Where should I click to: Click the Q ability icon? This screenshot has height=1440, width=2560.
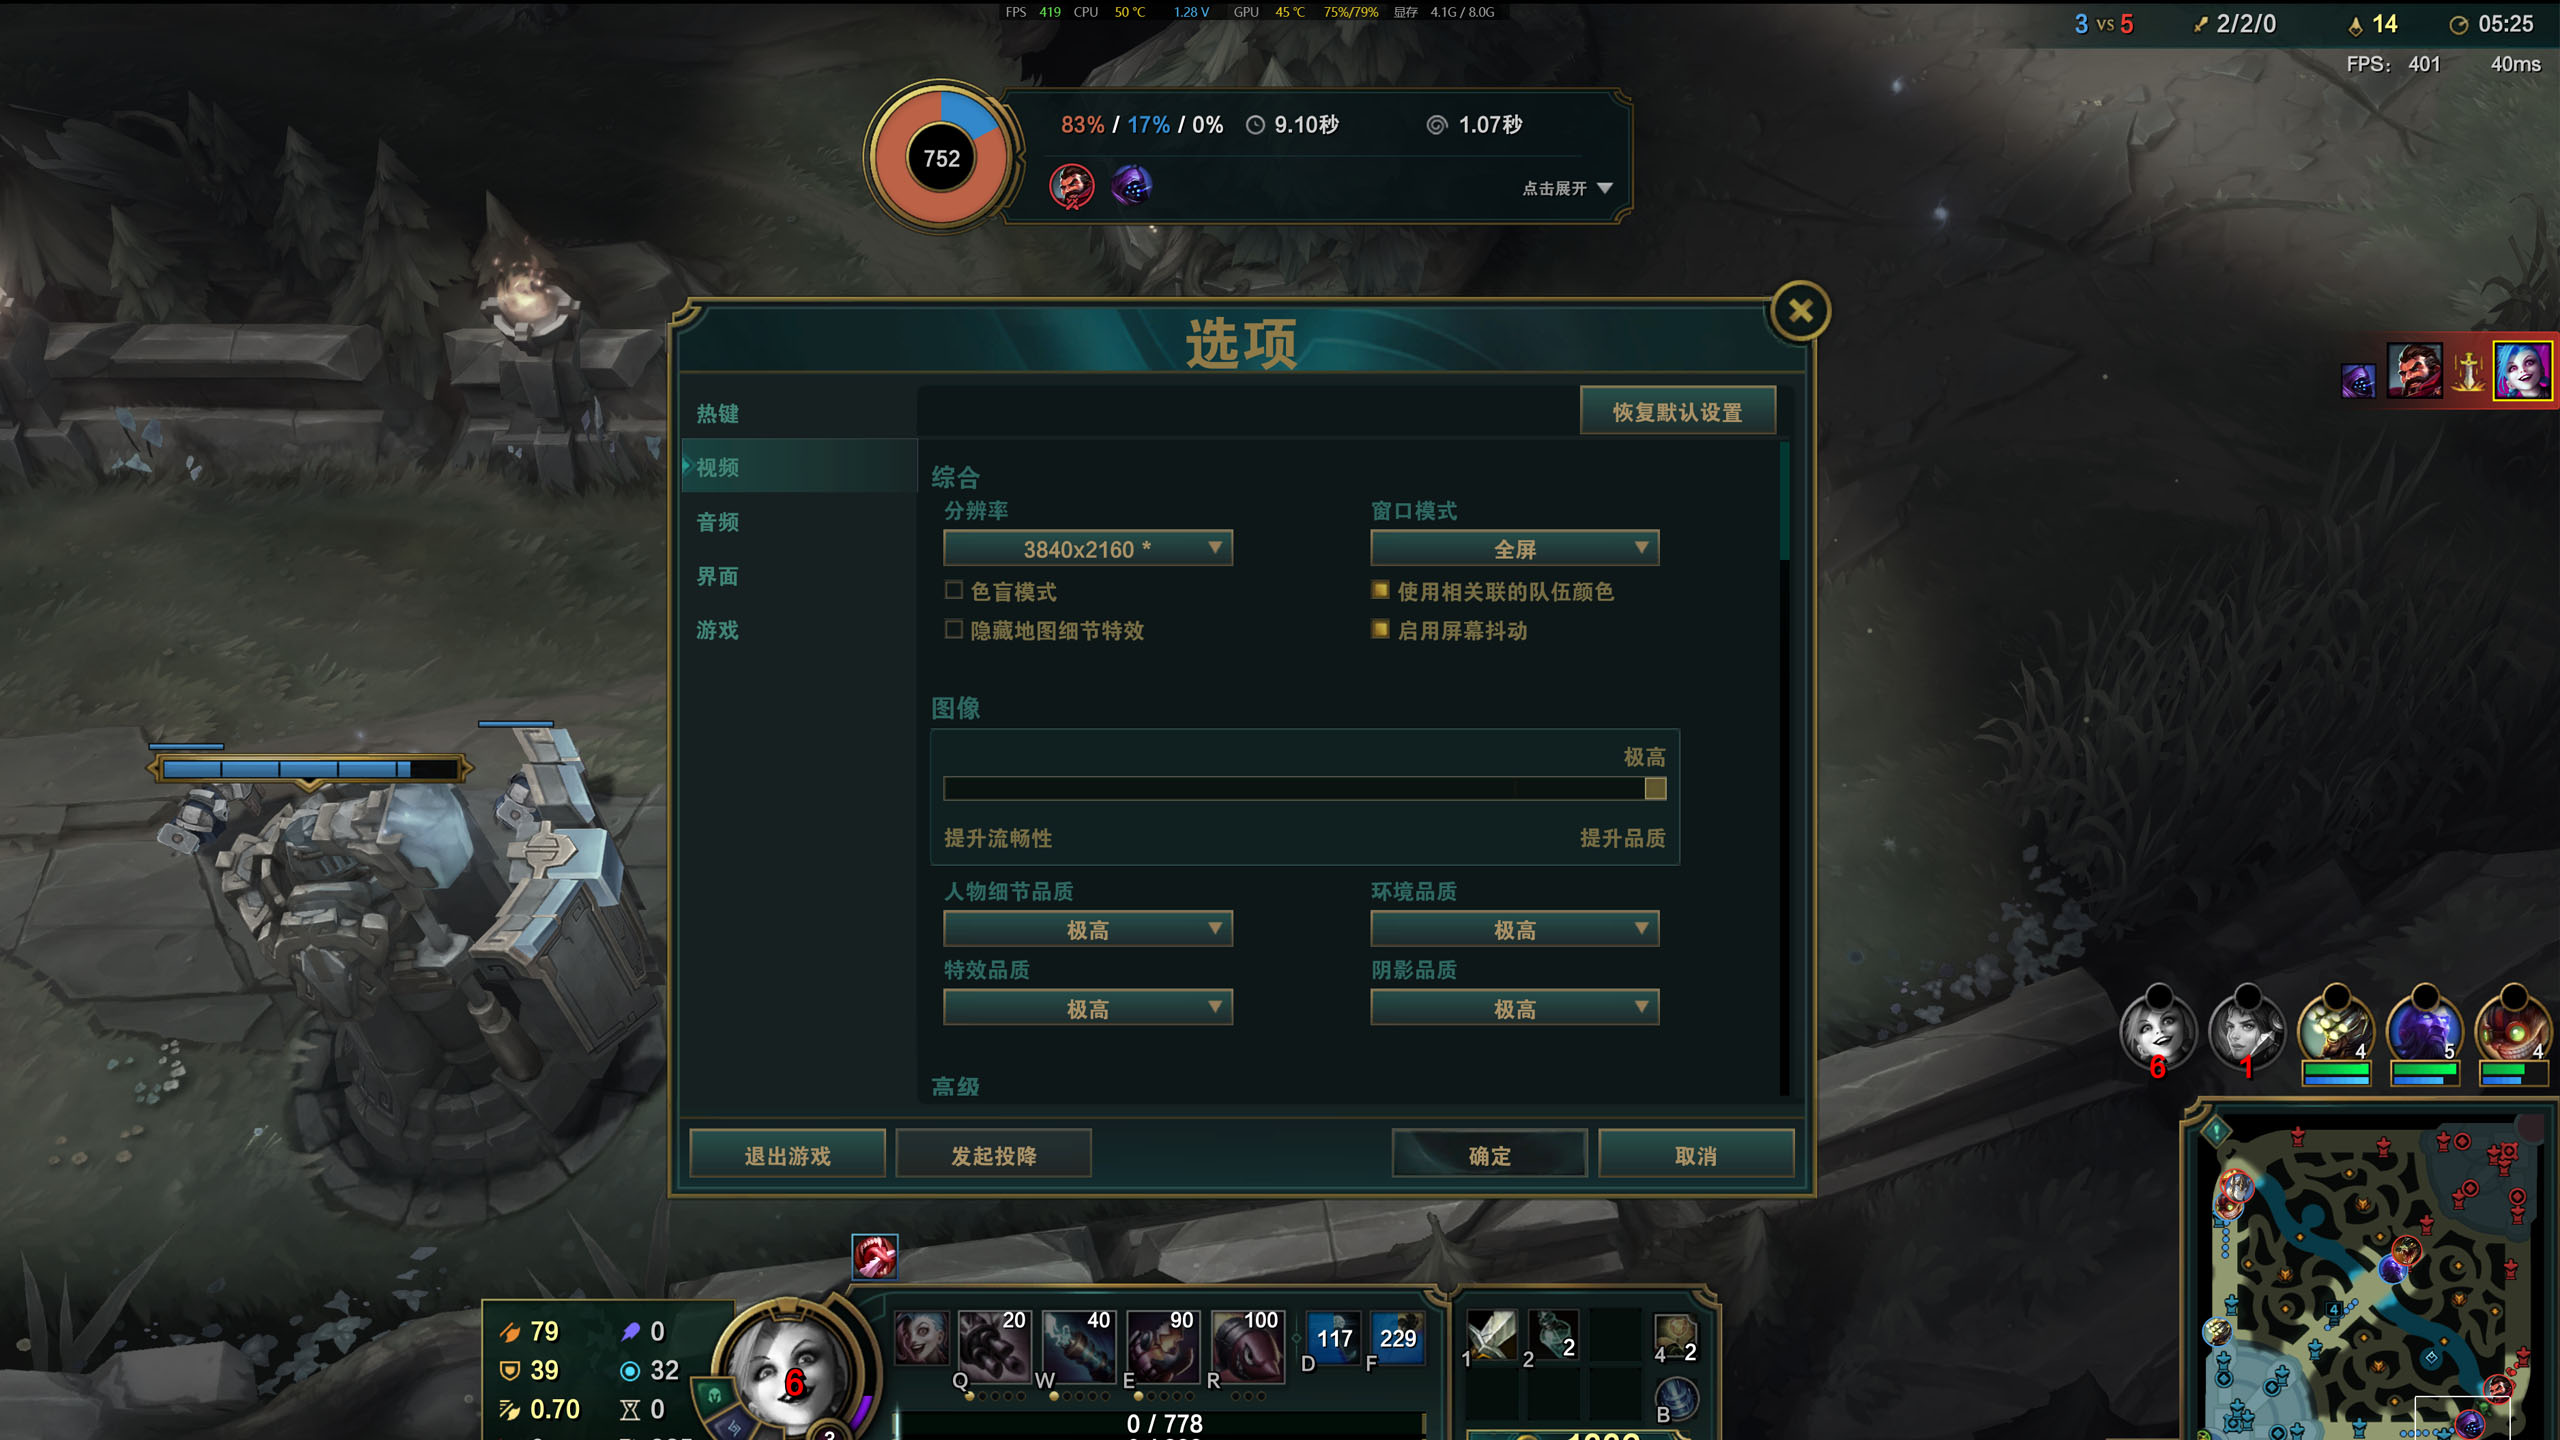coord(993,1345)
